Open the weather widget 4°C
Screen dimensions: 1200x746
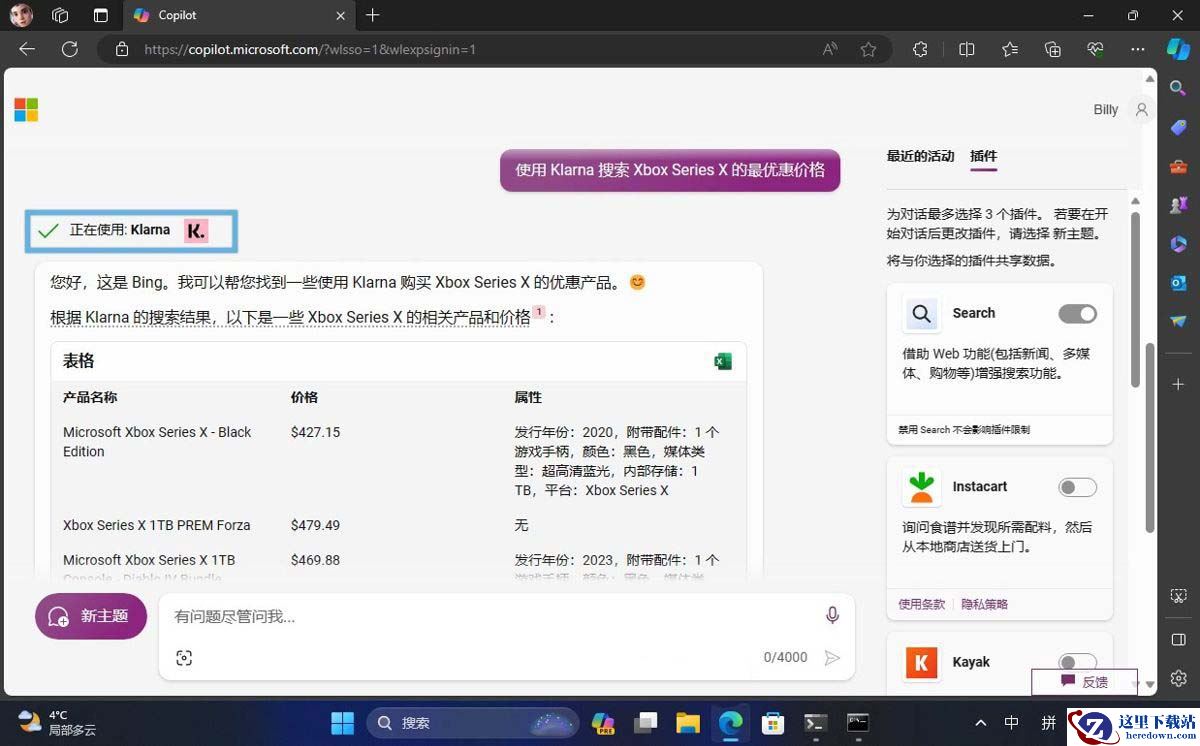(x=58, y=723)
